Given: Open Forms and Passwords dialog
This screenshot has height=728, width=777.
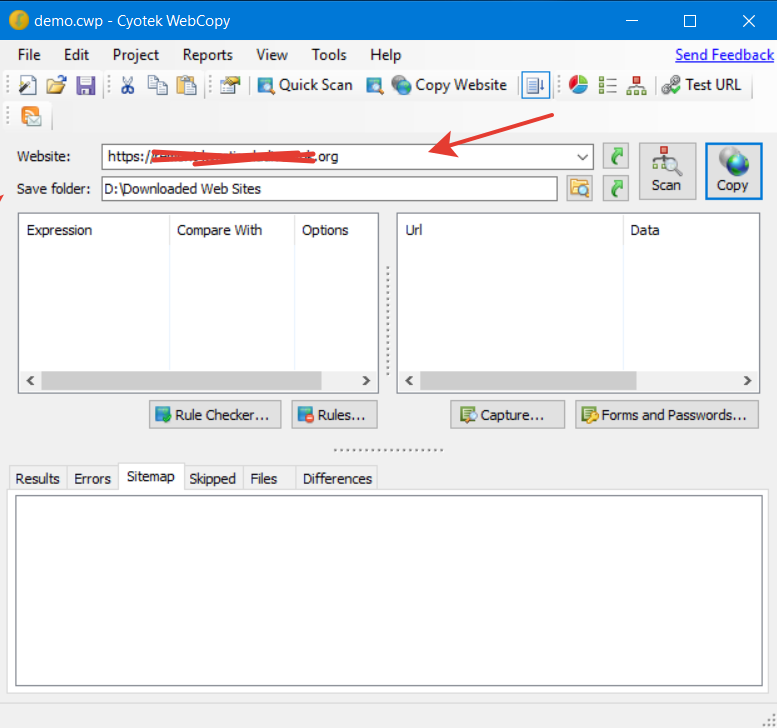Looking at the screenshot, I should click(666, 415).
